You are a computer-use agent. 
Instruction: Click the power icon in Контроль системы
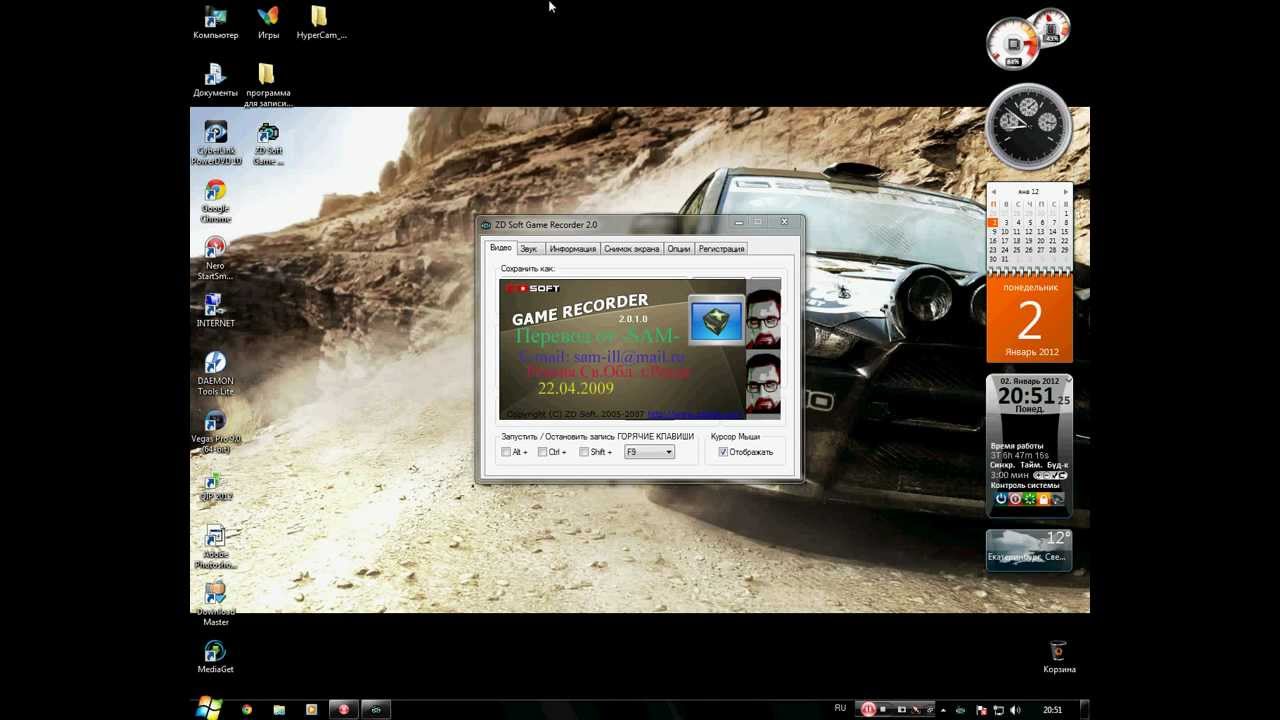tap(1001, 498)
